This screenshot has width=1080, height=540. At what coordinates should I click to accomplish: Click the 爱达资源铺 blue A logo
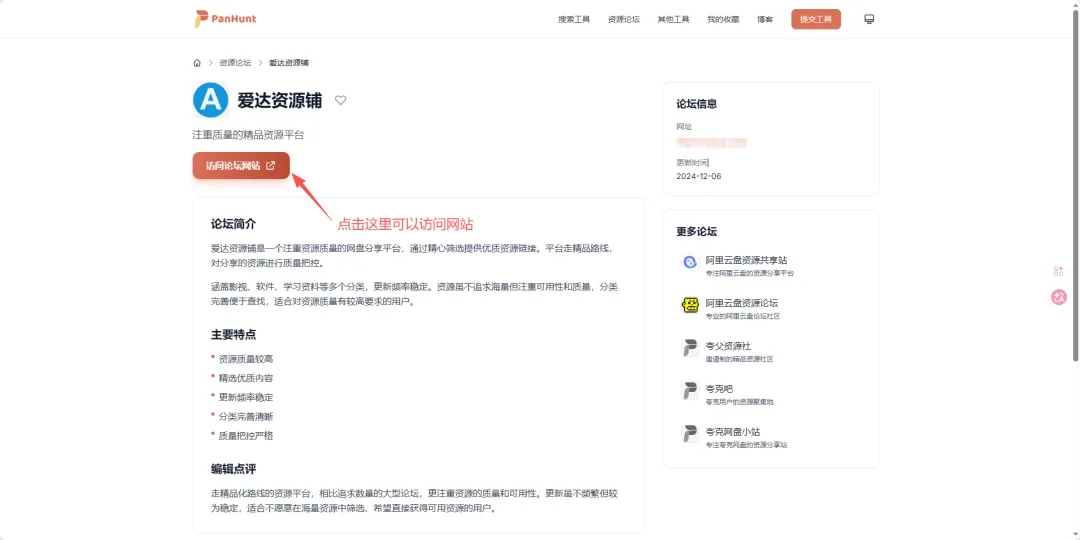pyautogui.click(x=210, y=100)
